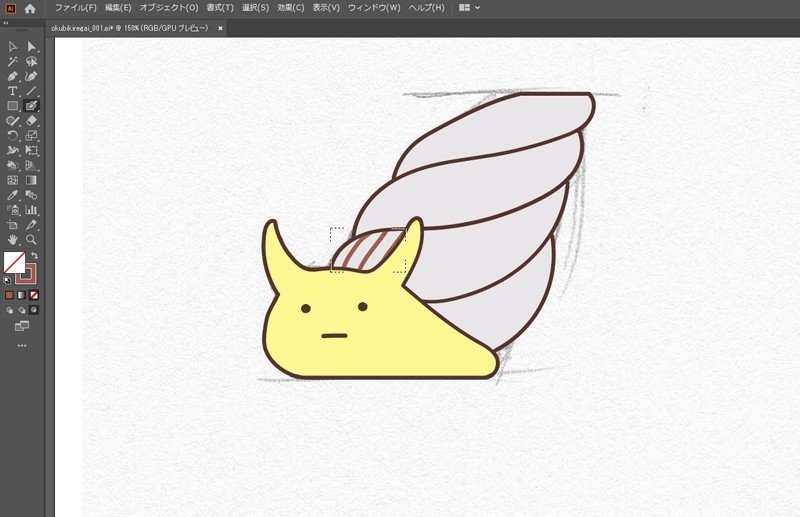Image resolution: width=800 pixels, height=517 pixels.
Task: Select the Rectangle tool
Action: click(x=13, y=106)
